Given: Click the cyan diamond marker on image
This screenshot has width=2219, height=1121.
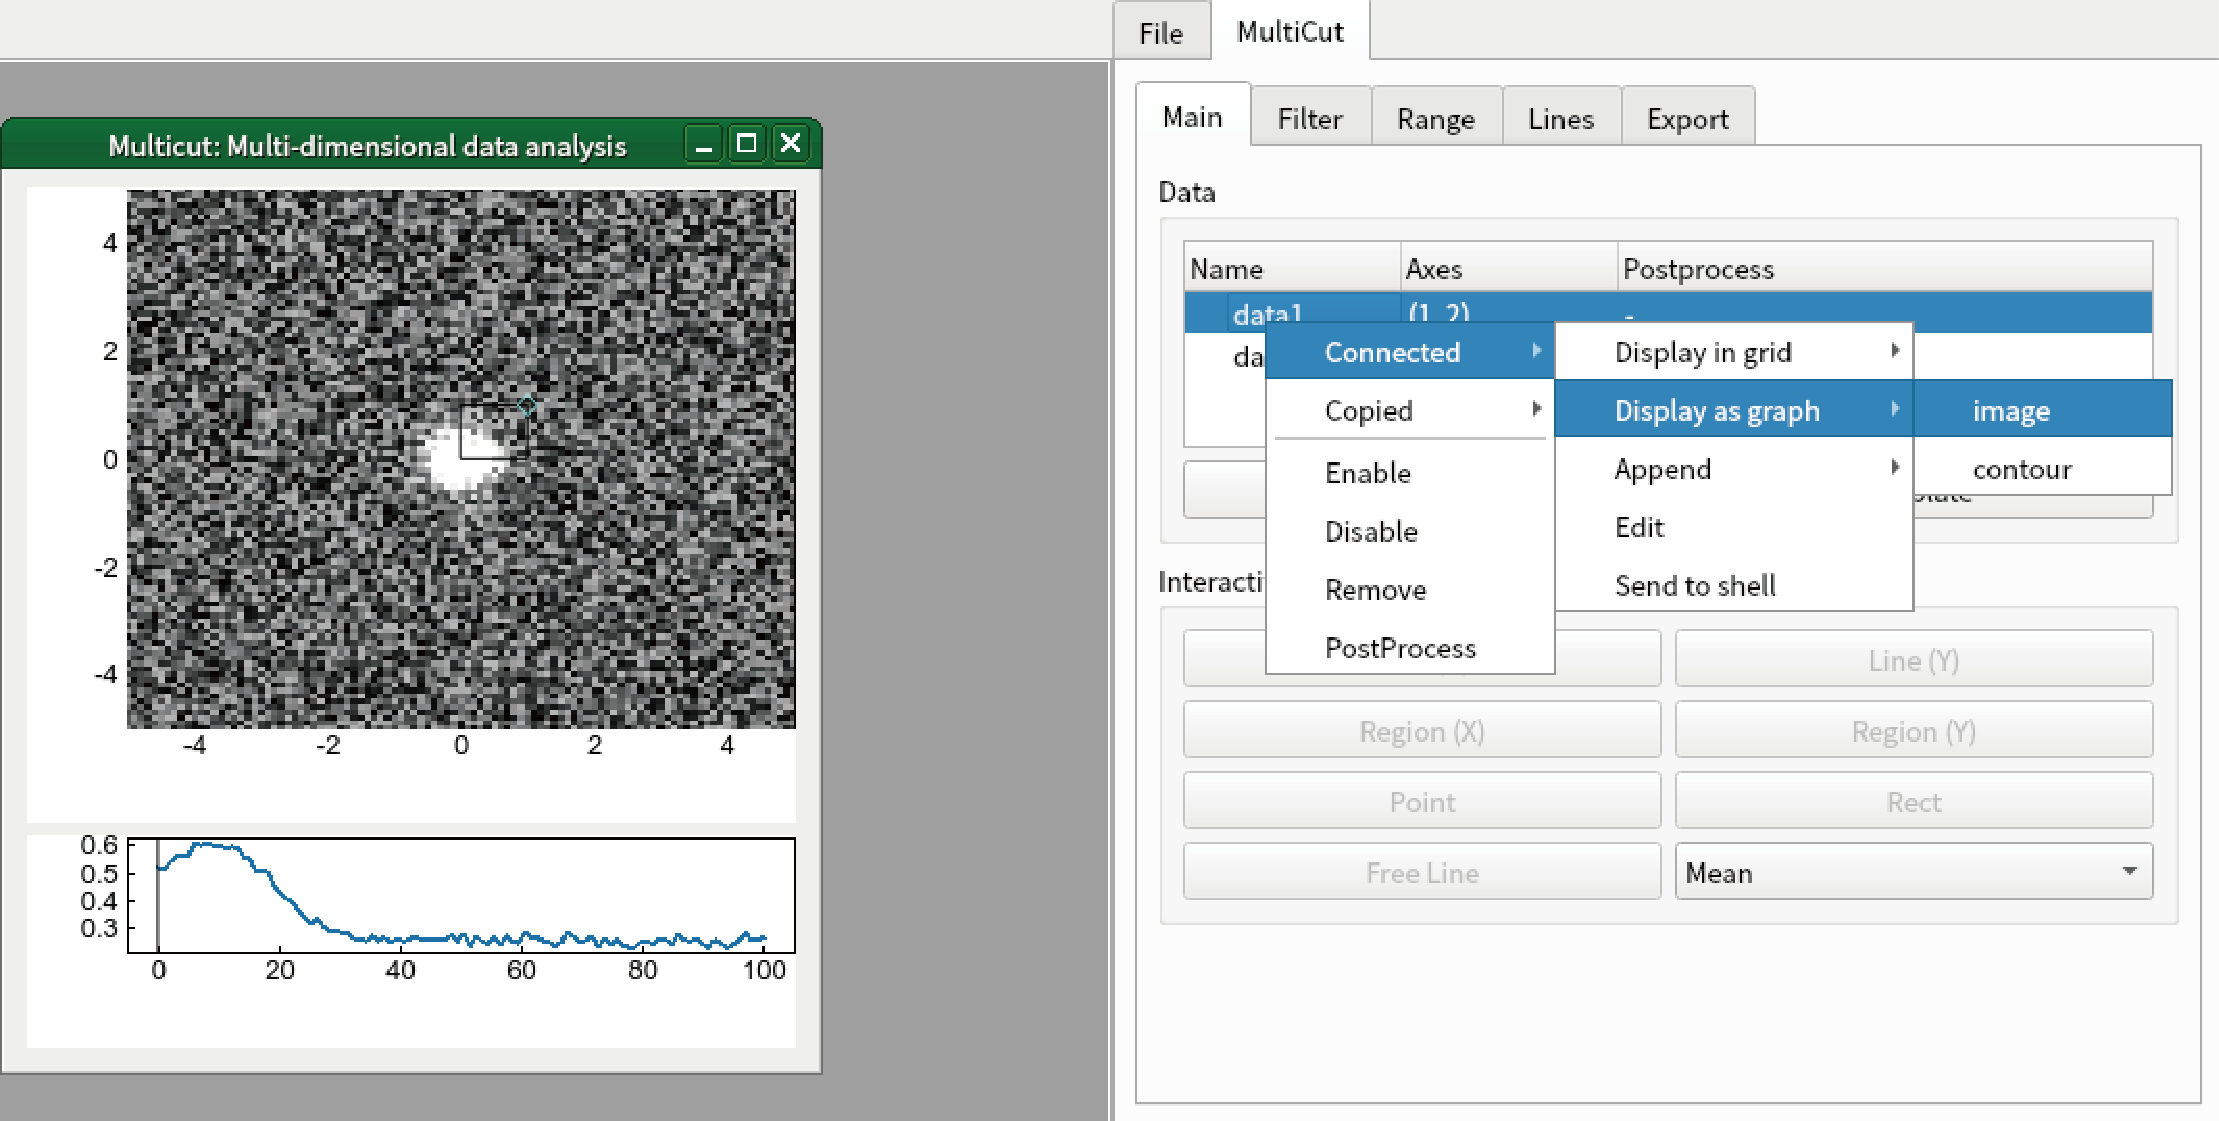Looking at the screenshot, I should tap(527, 405).
